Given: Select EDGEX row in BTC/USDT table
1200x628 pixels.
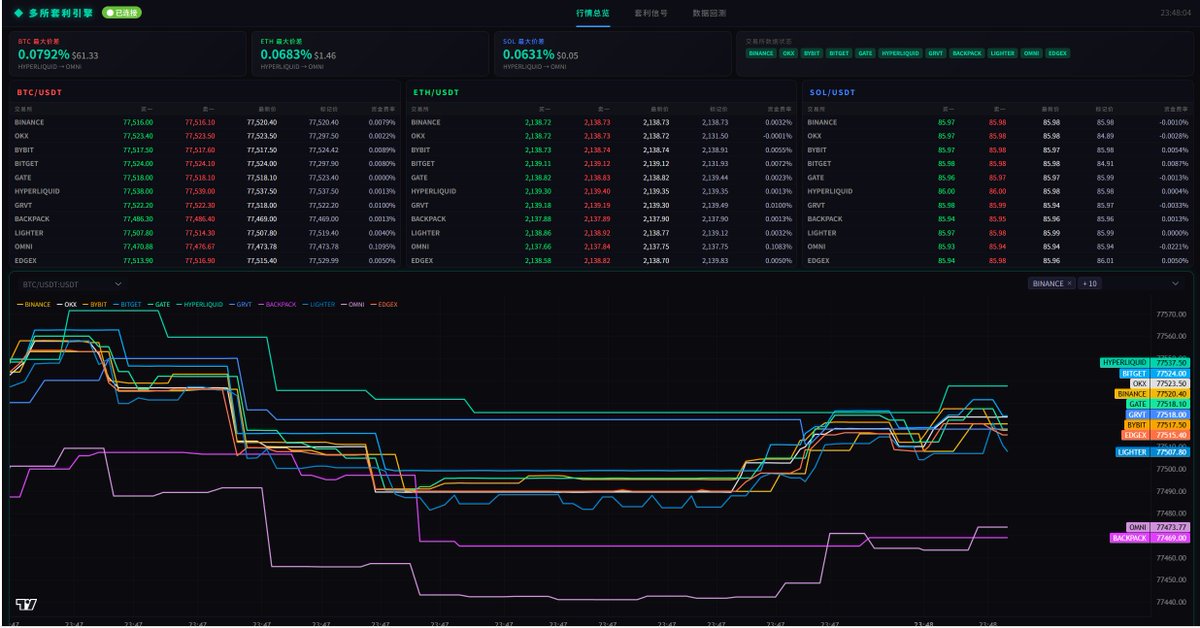Looking at the screenshot, I should pyautogui.click(x=205, y=260).
